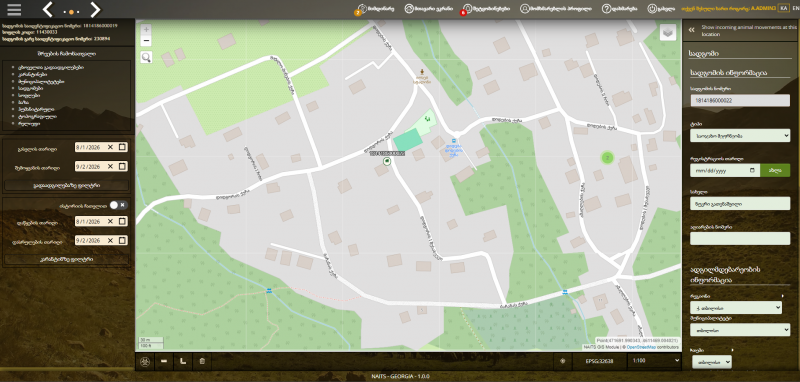Screen dimensions: 800x382
Task: Open calendar for 8/1/2026 below history toggle
Action: pyautogui.click(x=122, y=221)
